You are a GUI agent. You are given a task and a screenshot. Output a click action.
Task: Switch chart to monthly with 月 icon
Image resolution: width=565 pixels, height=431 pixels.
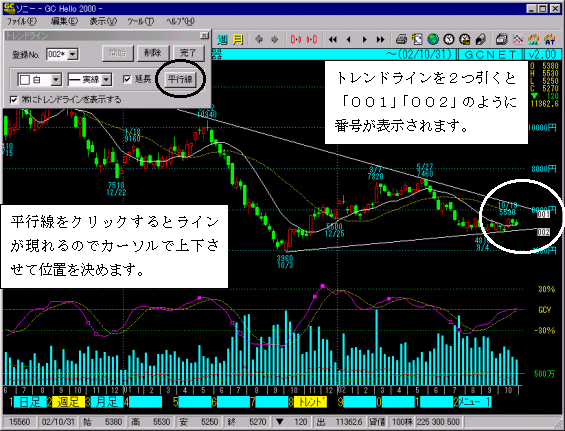238,39
